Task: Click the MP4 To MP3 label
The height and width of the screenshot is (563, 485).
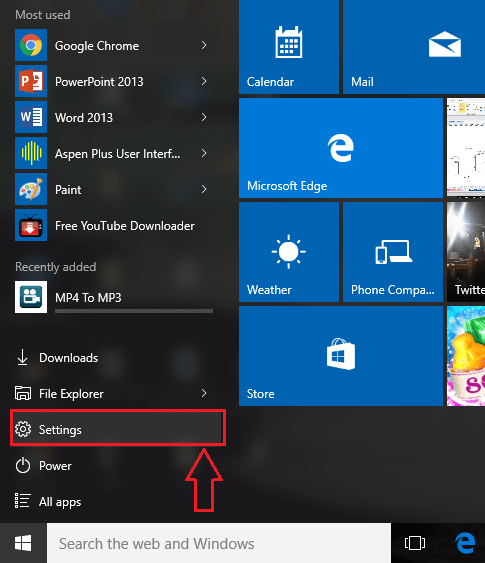Action: (x=88, y=298)
